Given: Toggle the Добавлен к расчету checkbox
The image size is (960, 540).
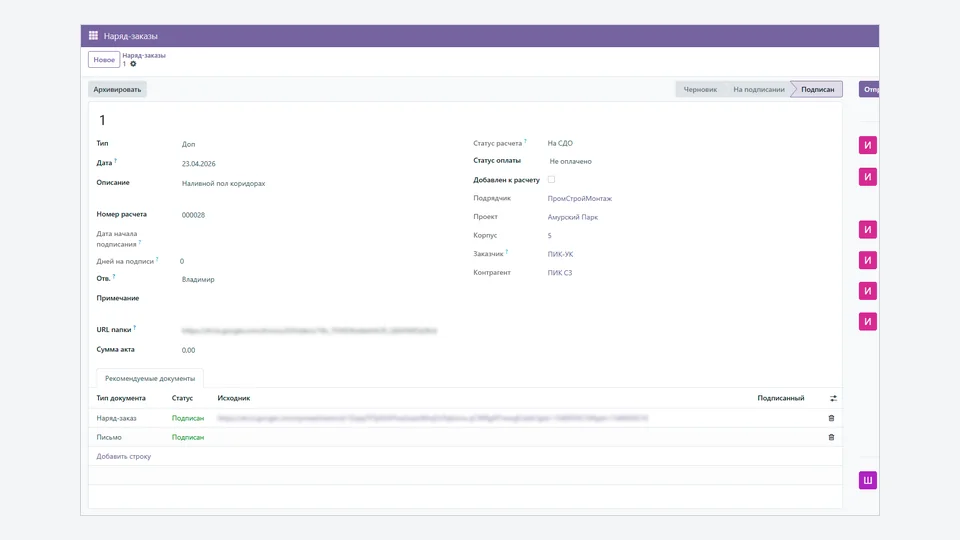Looking at the screenshot, I should [x=551, y=179].
